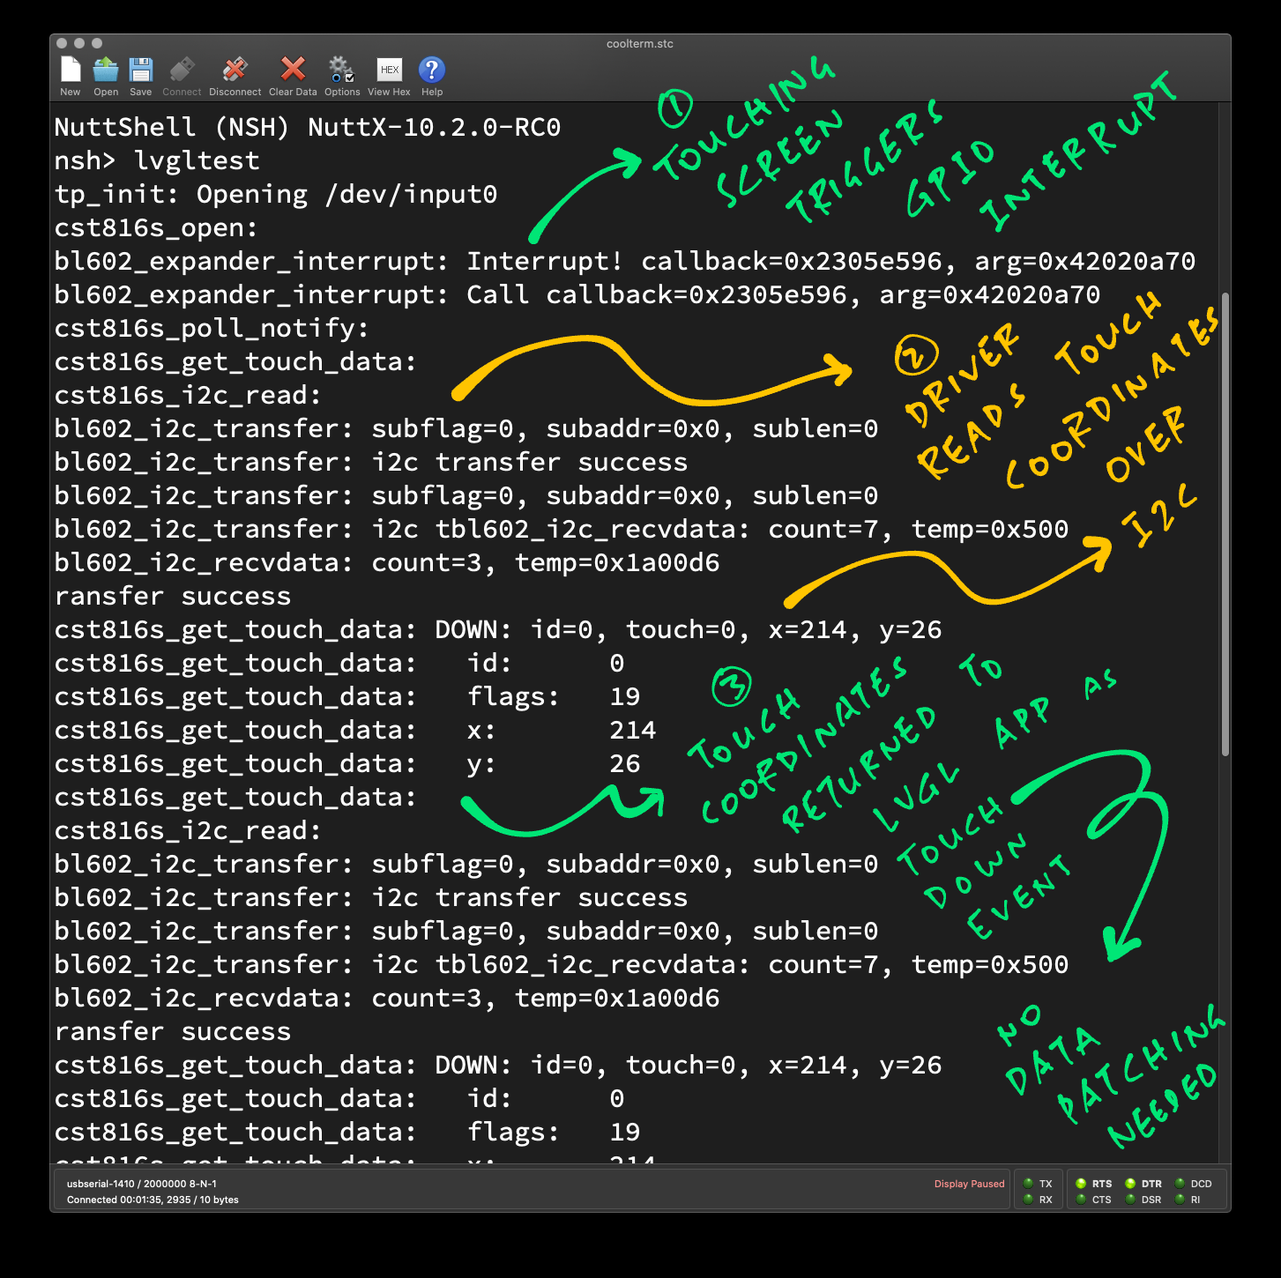This screenshot has width=1281, height=1278.
Task: Switch to View Hex mode
Action: pyautogui.click(x=389, y=71)
